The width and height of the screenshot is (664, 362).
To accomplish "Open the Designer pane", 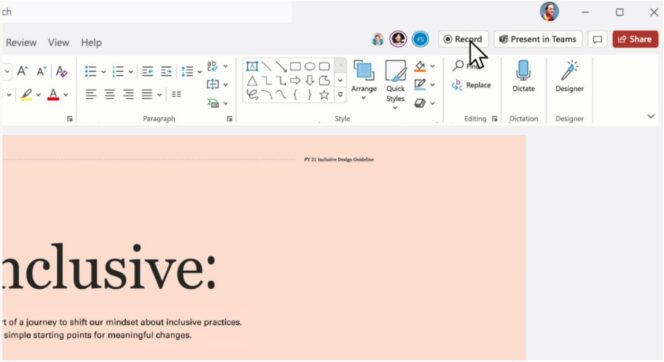I will coord(569,76).
